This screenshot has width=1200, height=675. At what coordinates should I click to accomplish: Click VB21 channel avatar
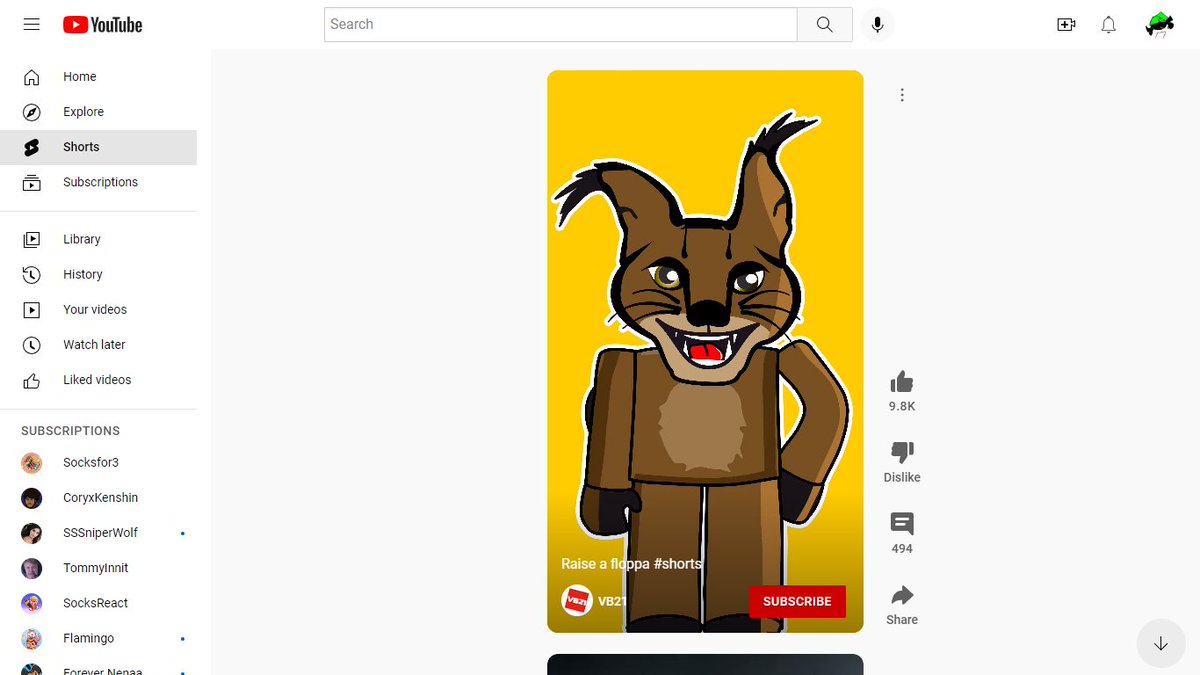[x=577, y=601]
